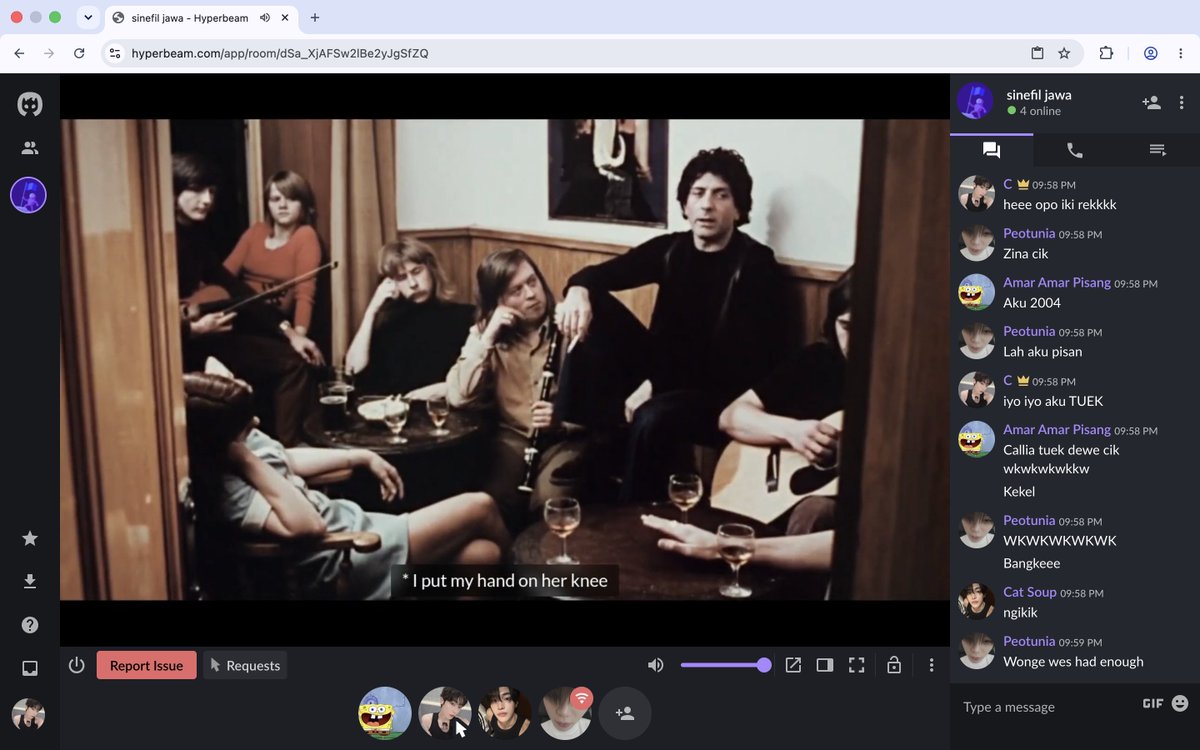1200x750 pixels.
Task: Adjust the volume slider
Action: [x=725, y=665]
